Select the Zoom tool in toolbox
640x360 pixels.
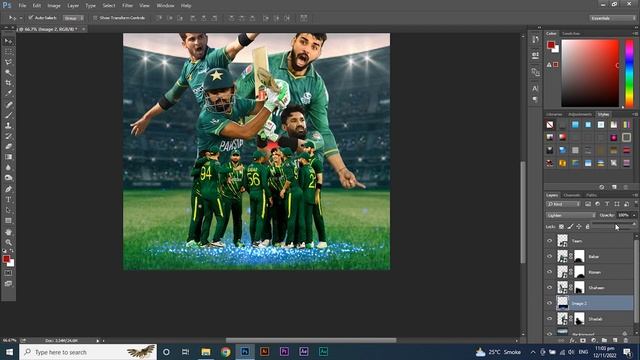(x=8, y=242)
